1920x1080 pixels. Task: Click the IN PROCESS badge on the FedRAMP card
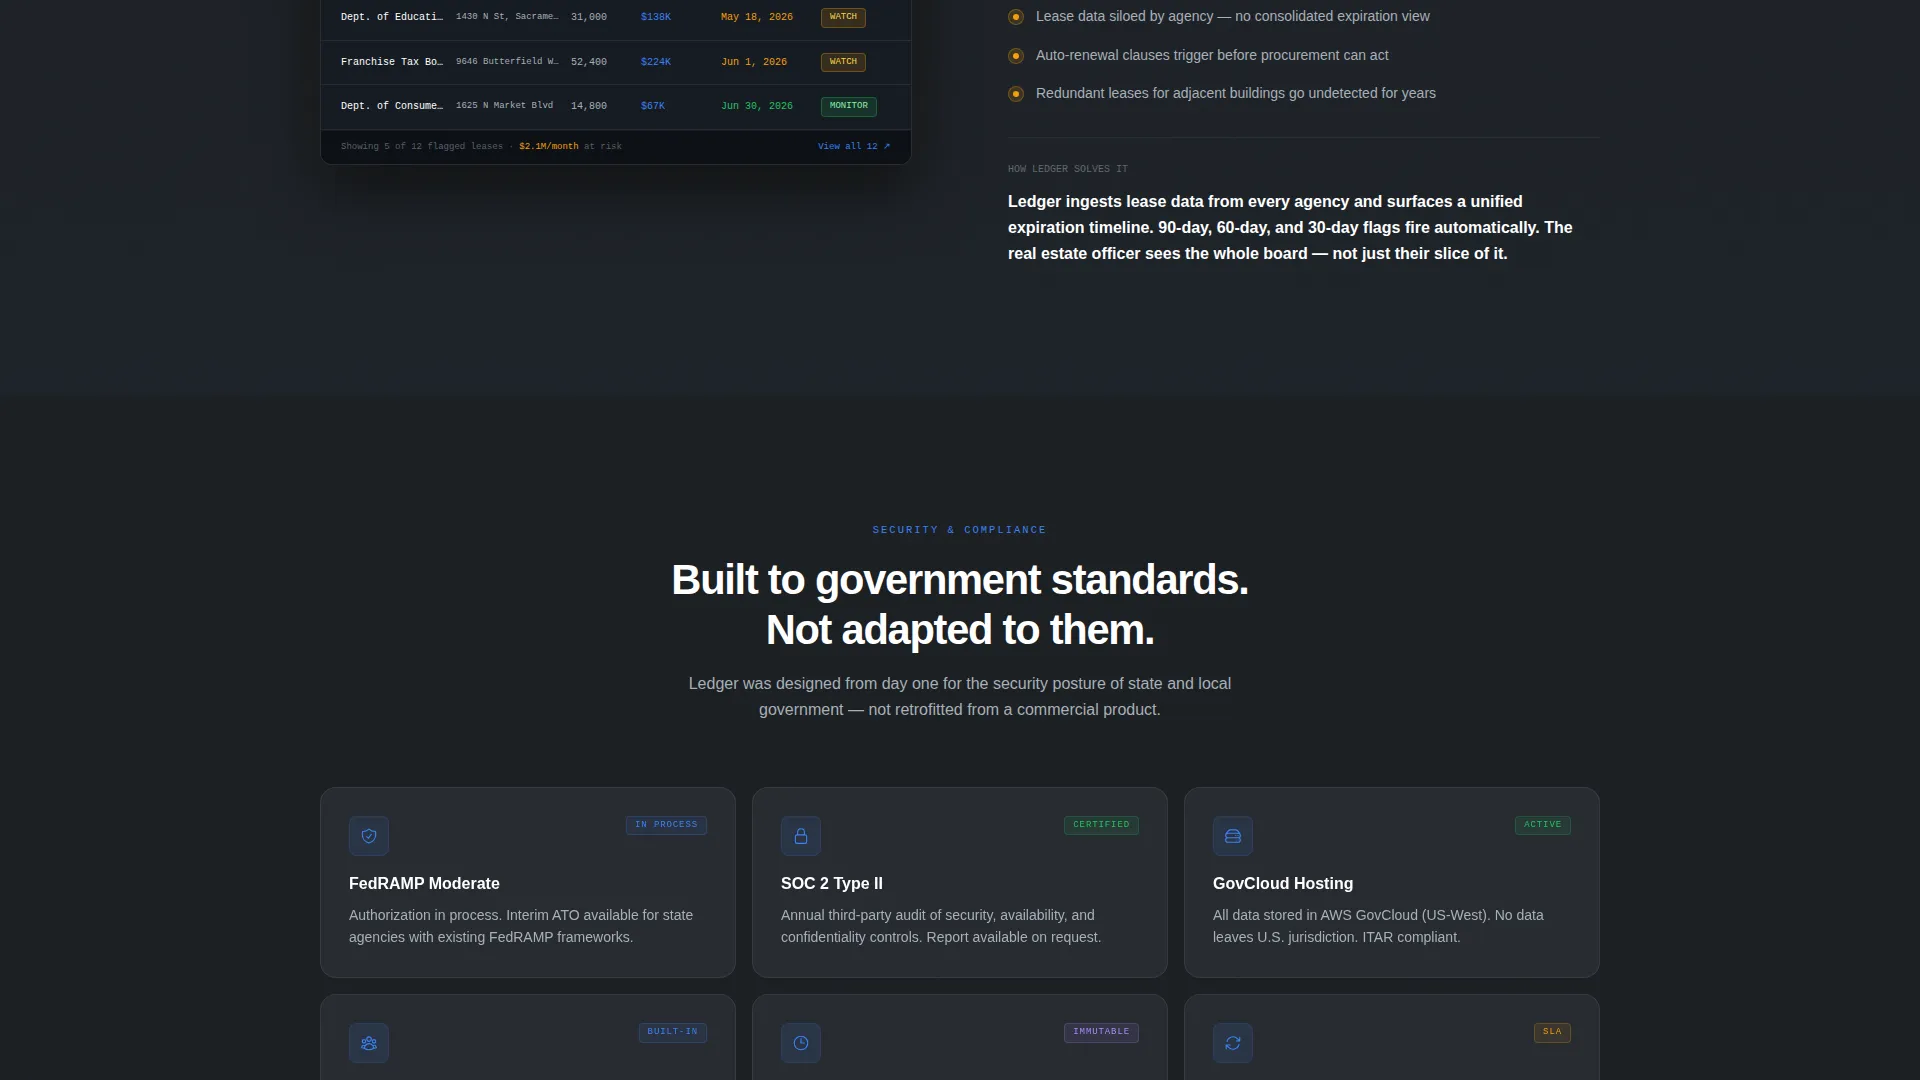pos(666,825)
